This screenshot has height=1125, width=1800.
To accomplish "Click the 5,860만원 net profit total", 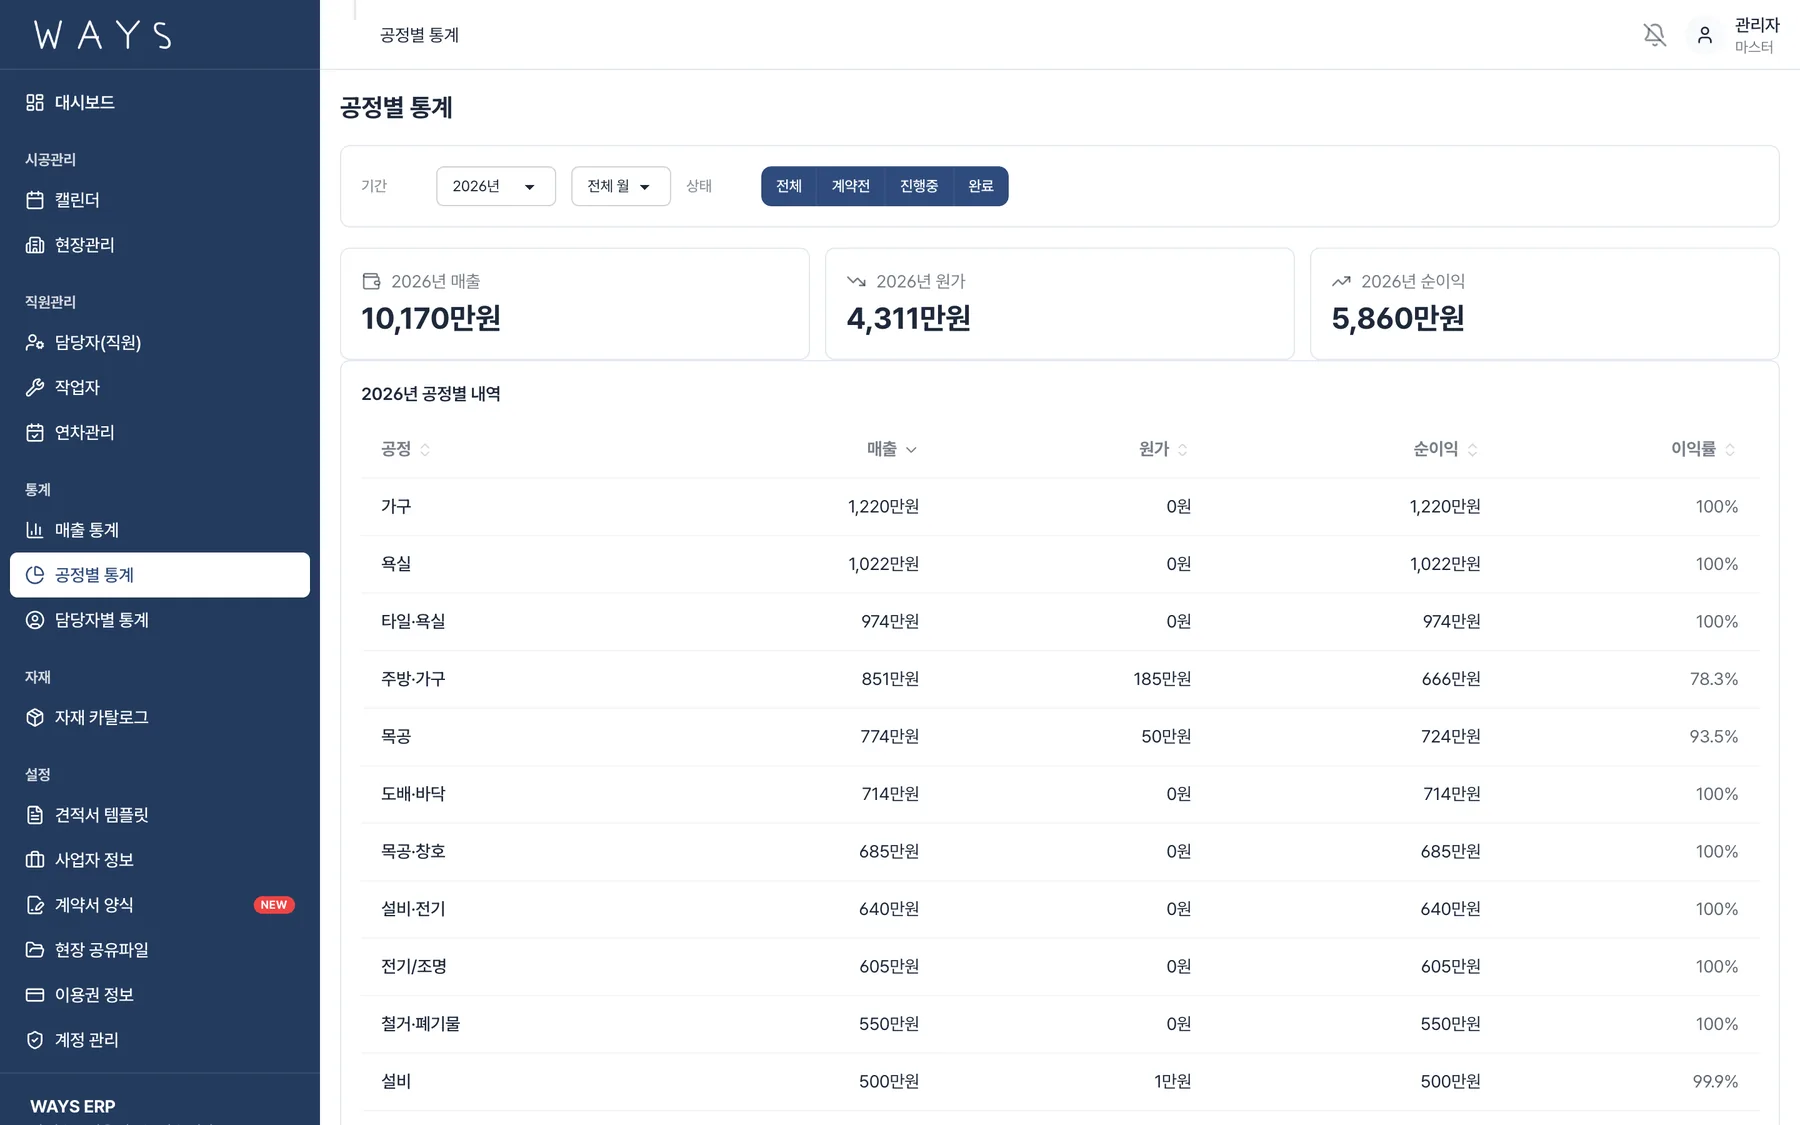I will pyautogui.click(x=1398, y=318).
